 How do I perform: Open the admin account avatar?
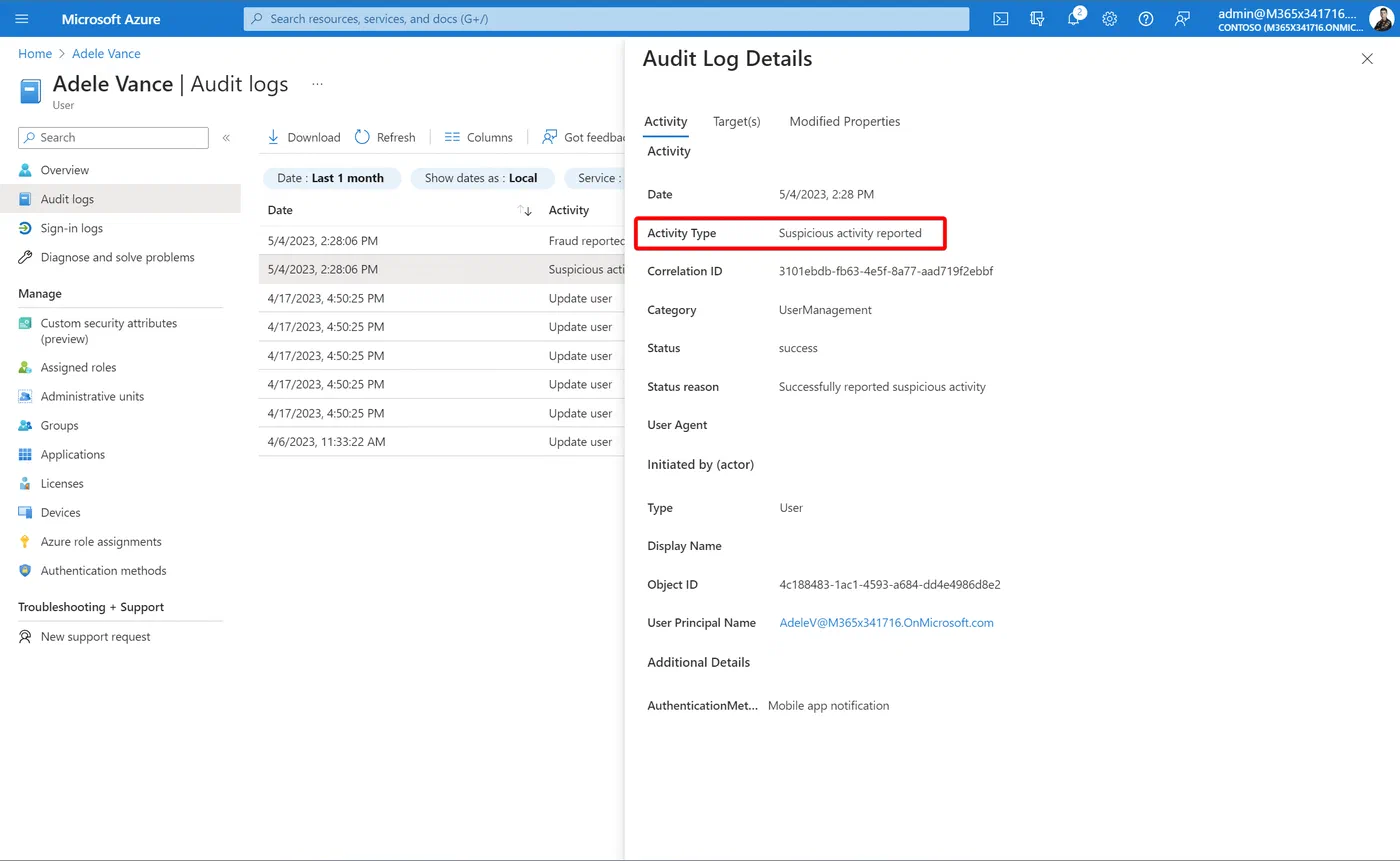click(1381, 19)
